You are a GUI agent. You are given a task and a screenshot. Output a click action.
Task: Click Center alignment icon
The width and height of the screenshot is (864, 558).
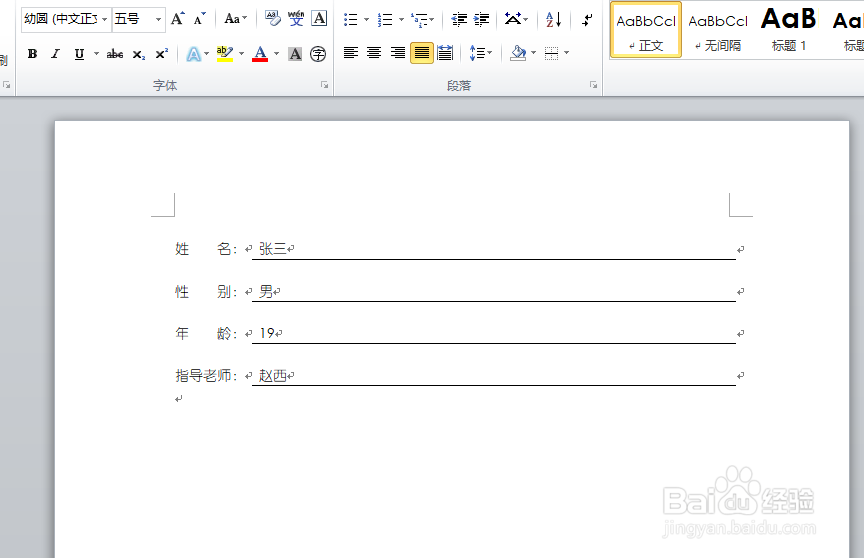point(374,53)
